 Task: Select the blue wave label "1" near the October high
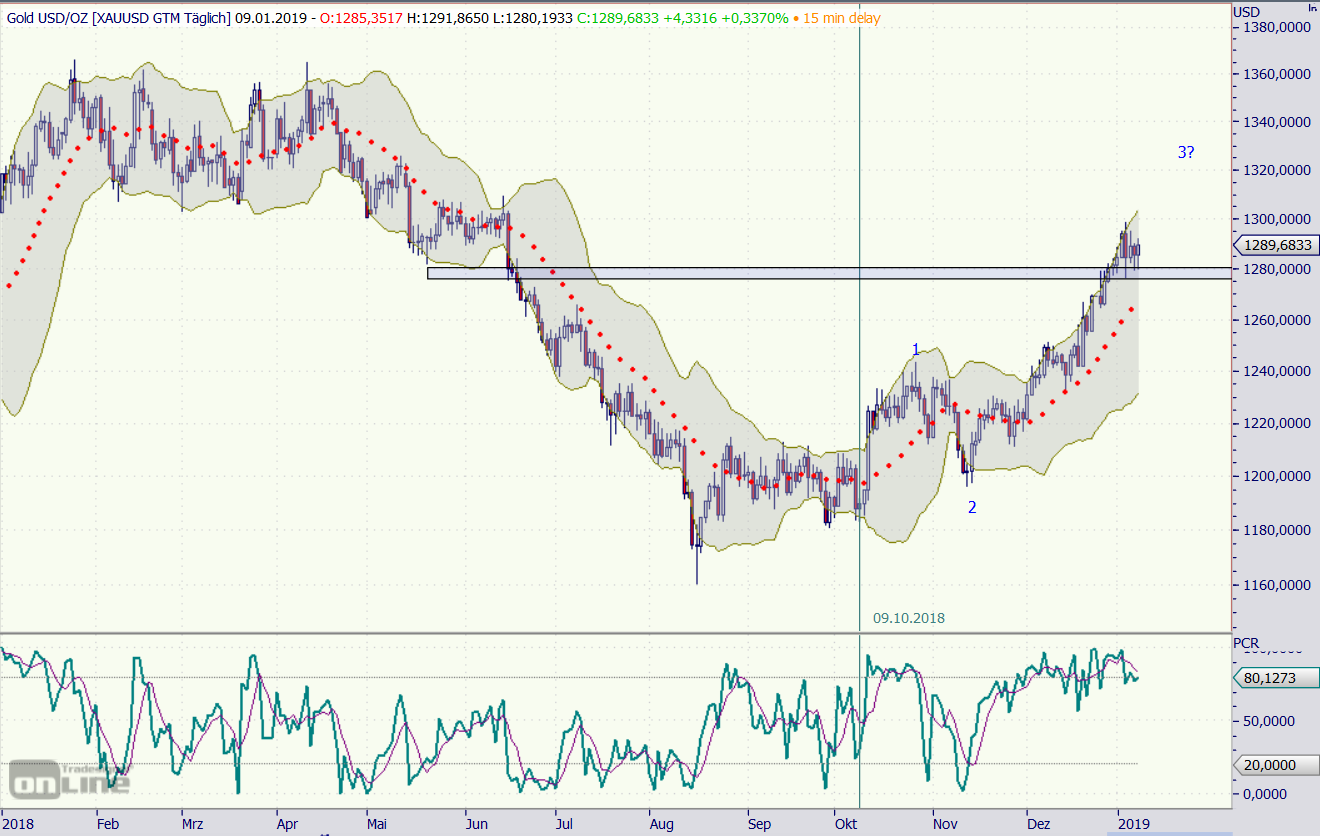click(x=915, y=349)
